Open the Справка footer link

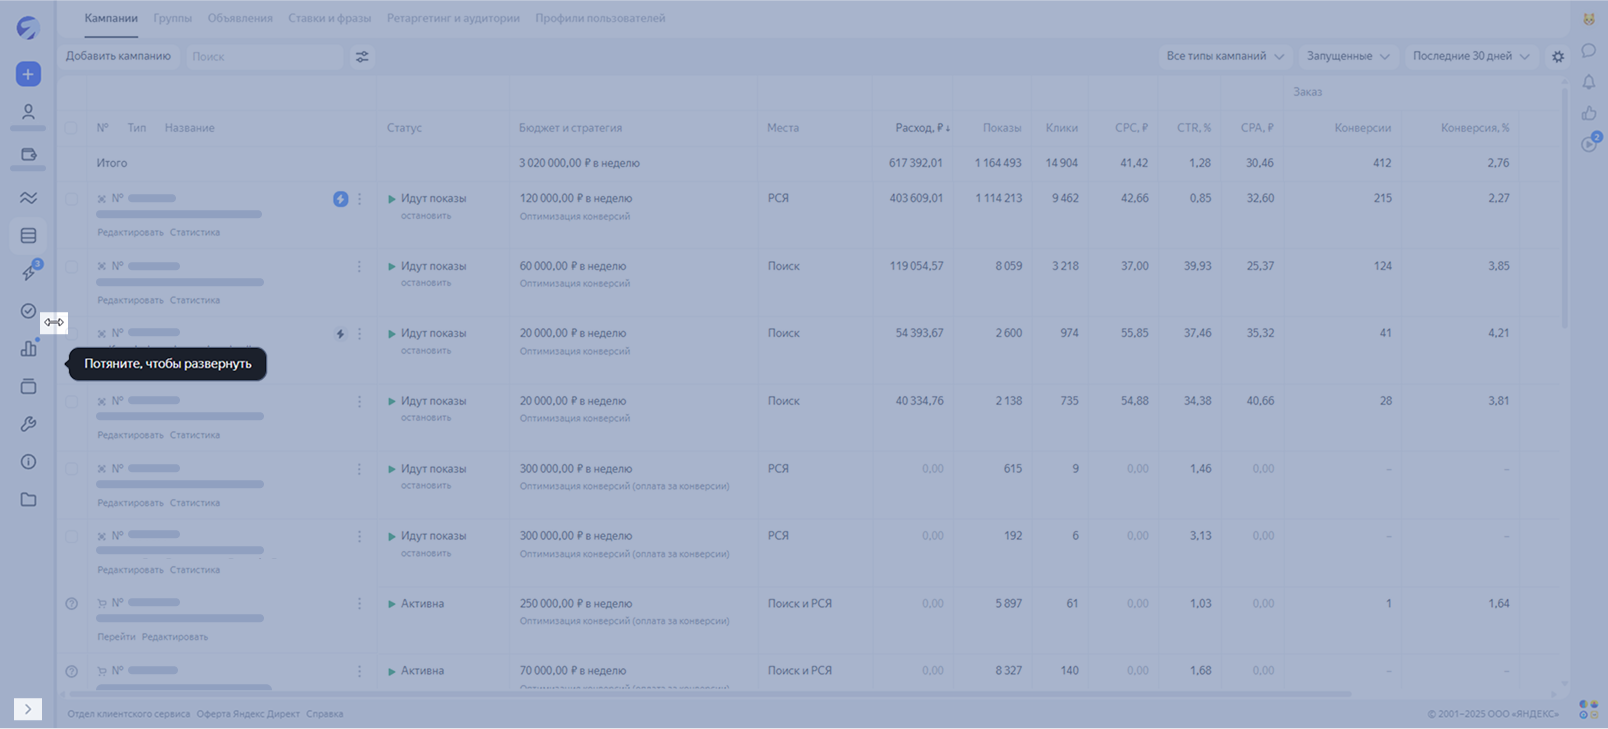(x=324, y=714)
